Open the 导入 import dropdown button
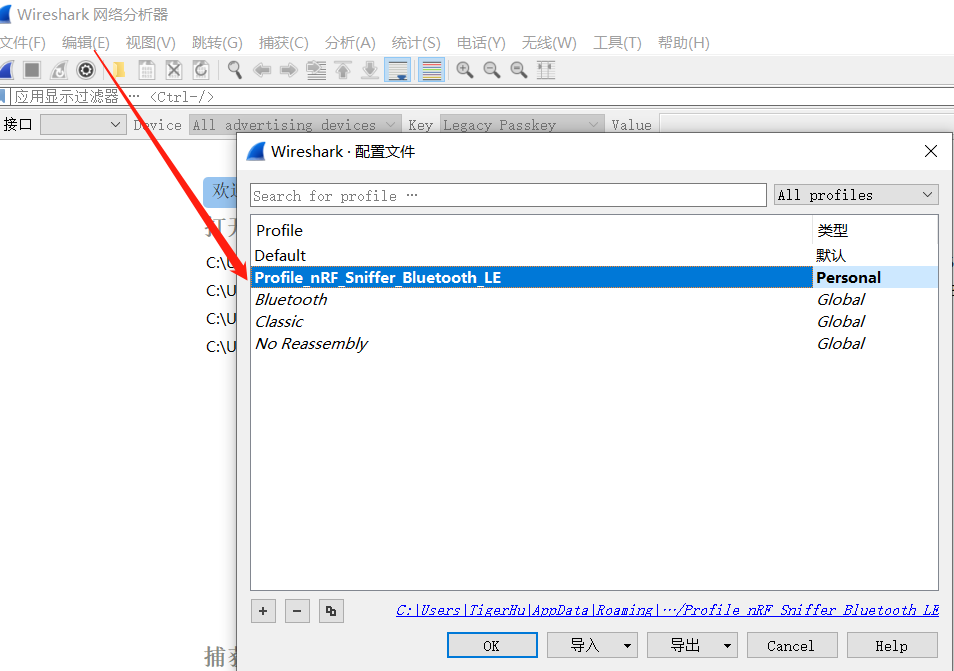Image resolution: width=954 pixels, height=671 pixels. point(593,645)
